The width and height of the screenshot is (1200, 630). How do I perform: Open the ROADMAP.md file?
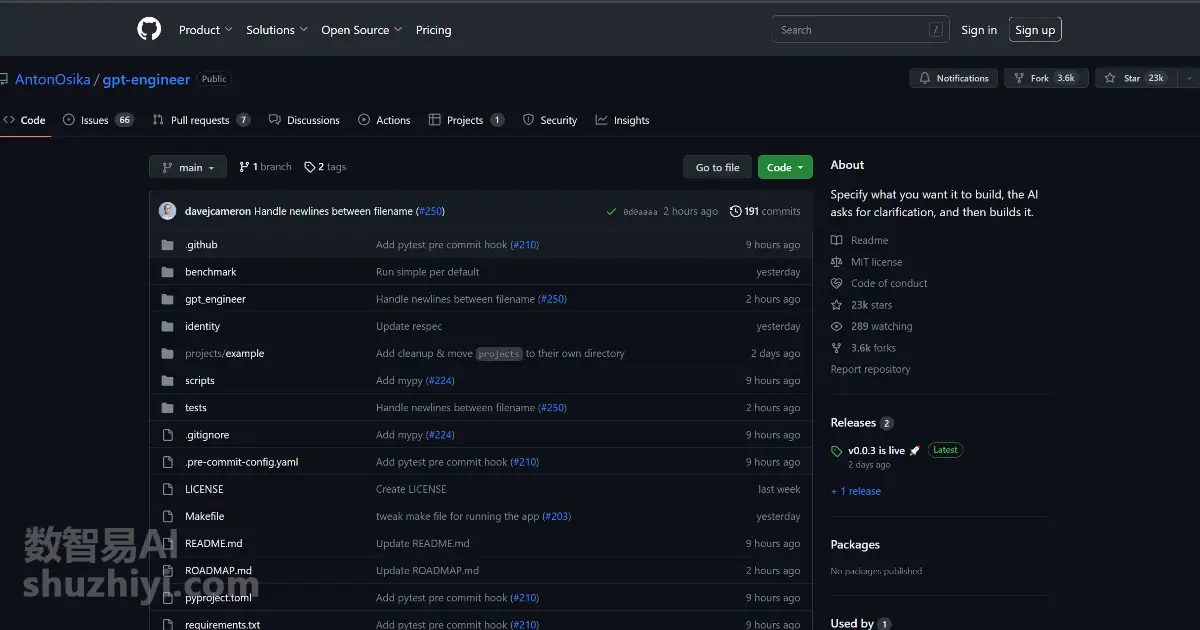tap(218, 570)
